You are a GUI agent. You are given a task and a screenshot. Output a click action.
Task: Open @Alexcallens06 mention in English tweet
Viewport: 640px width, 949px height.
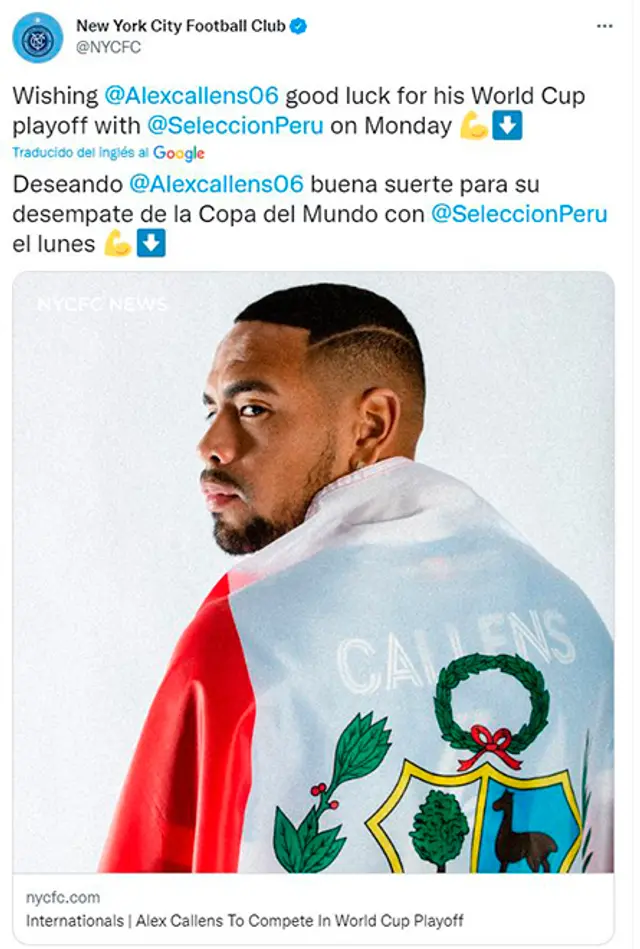(x=191, y=96)
